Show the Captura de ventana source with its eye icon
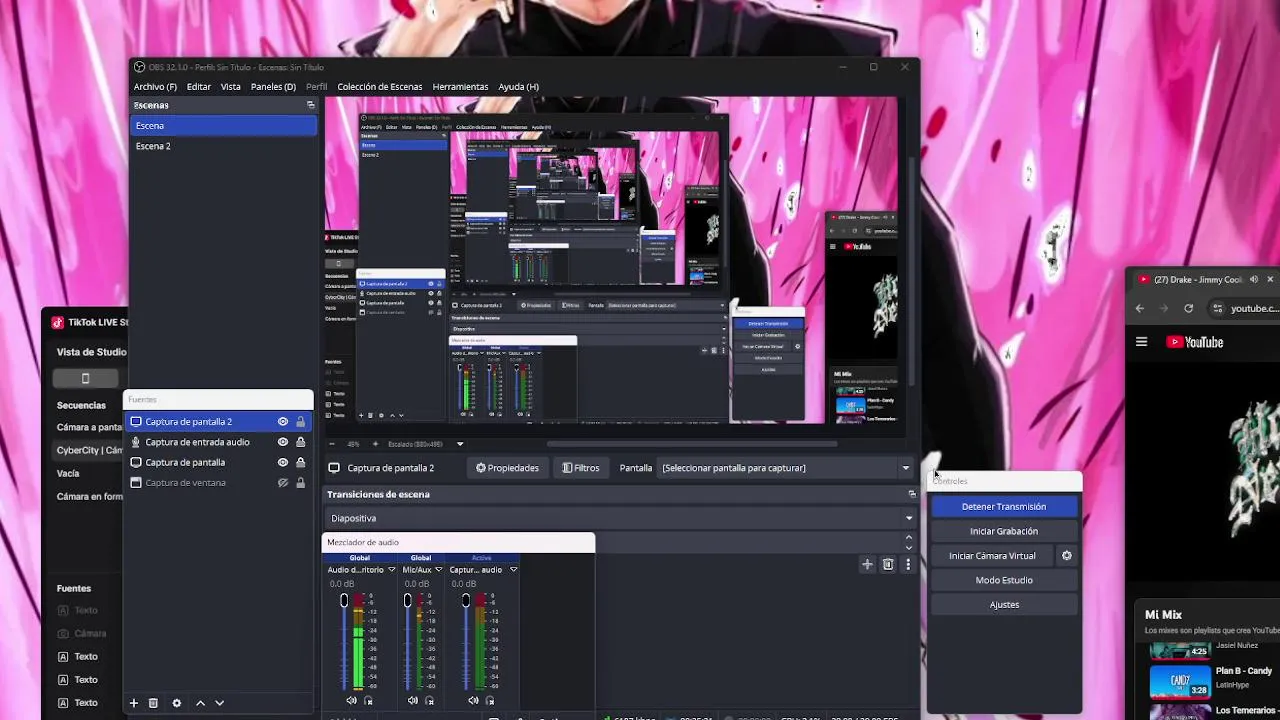 283,483
